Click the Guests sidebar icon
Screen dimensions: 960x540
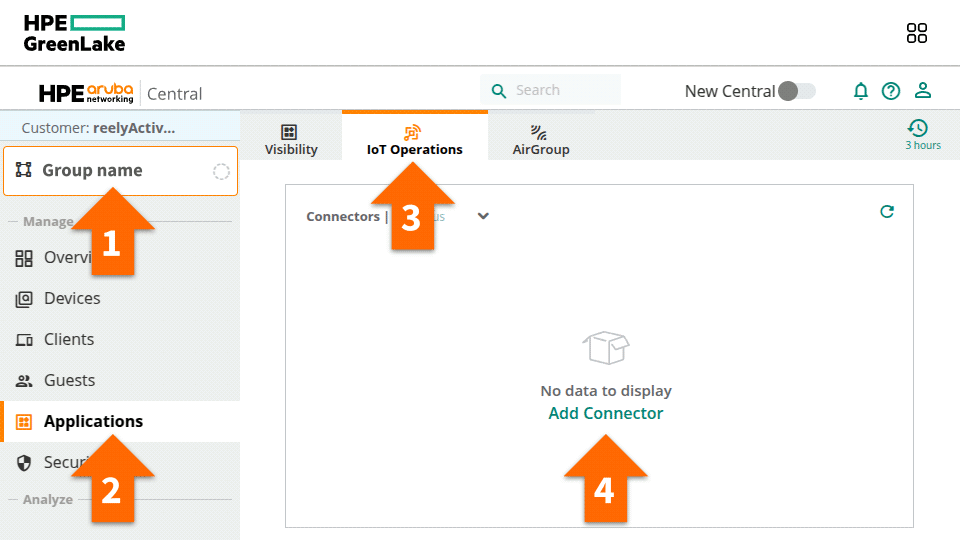(x=24, y=381)
